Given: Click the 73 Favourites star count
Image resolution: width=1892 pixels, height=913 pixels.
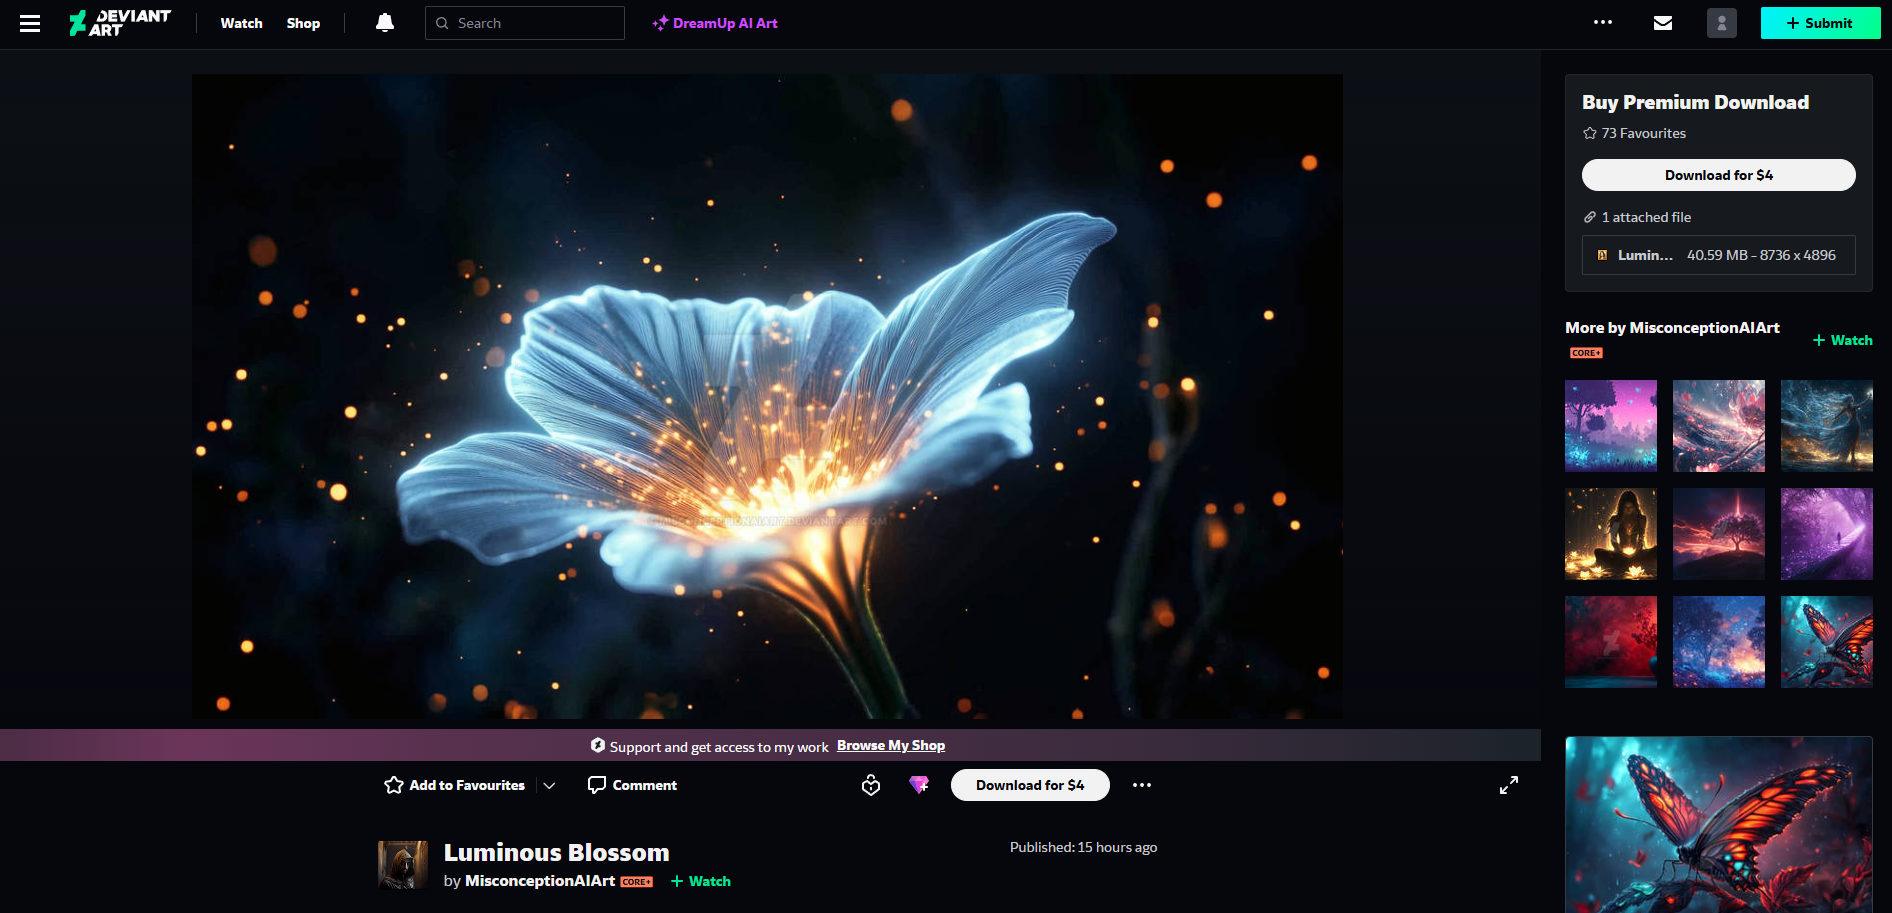Looking at the screenshot, I should coord(1634,133).
